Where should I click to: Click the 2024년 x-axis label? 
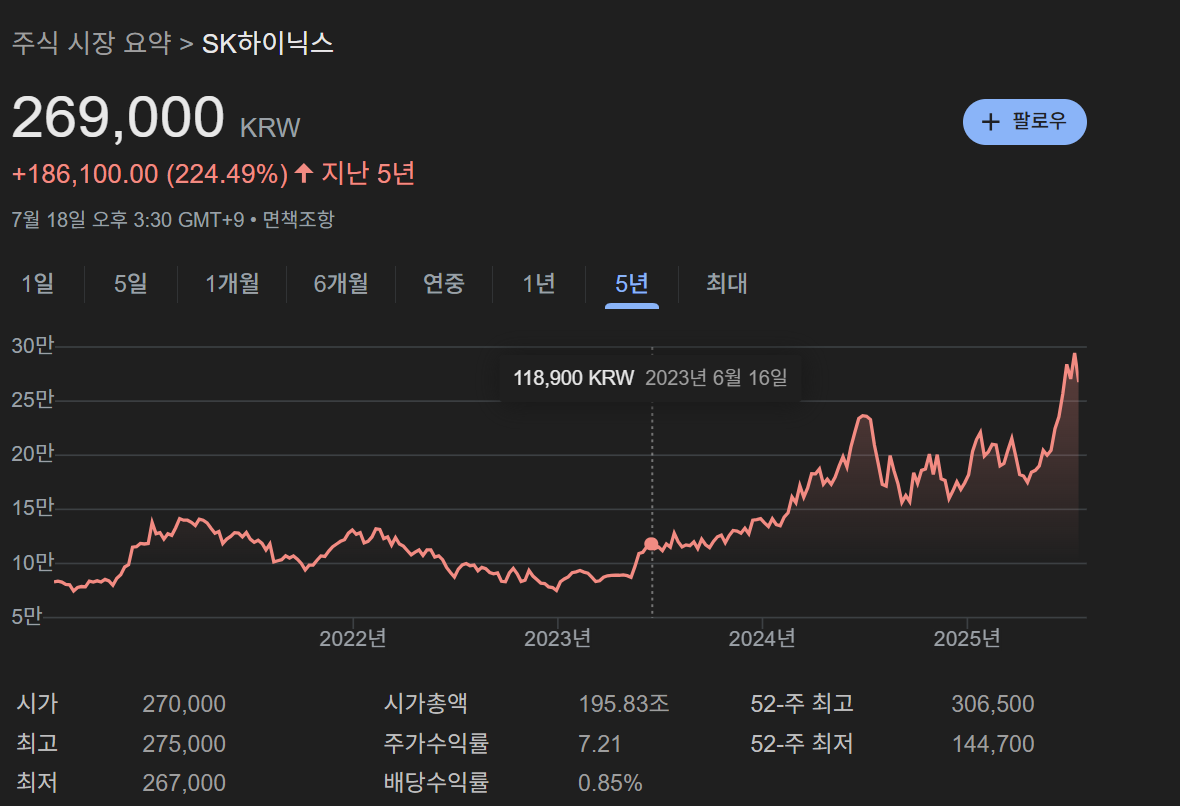coord(762,639)
